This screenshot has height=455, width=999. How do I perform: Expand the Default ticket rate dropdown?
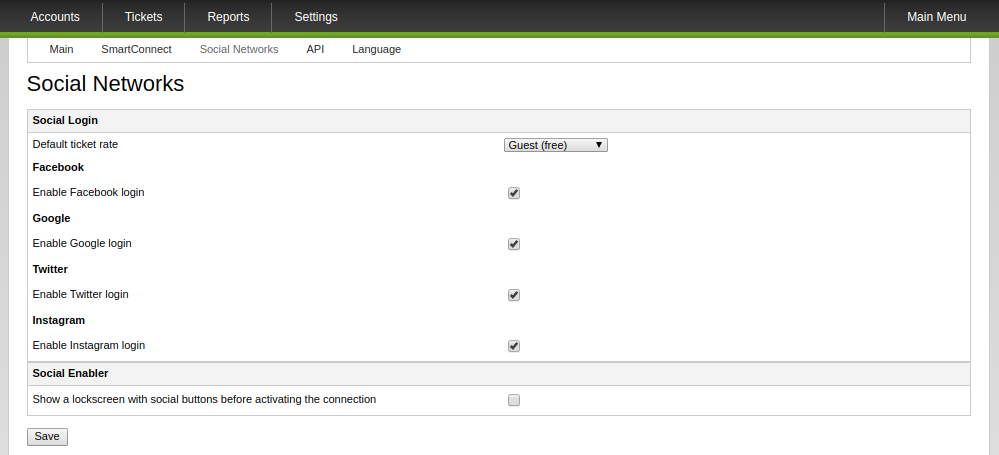coord(555,145)
